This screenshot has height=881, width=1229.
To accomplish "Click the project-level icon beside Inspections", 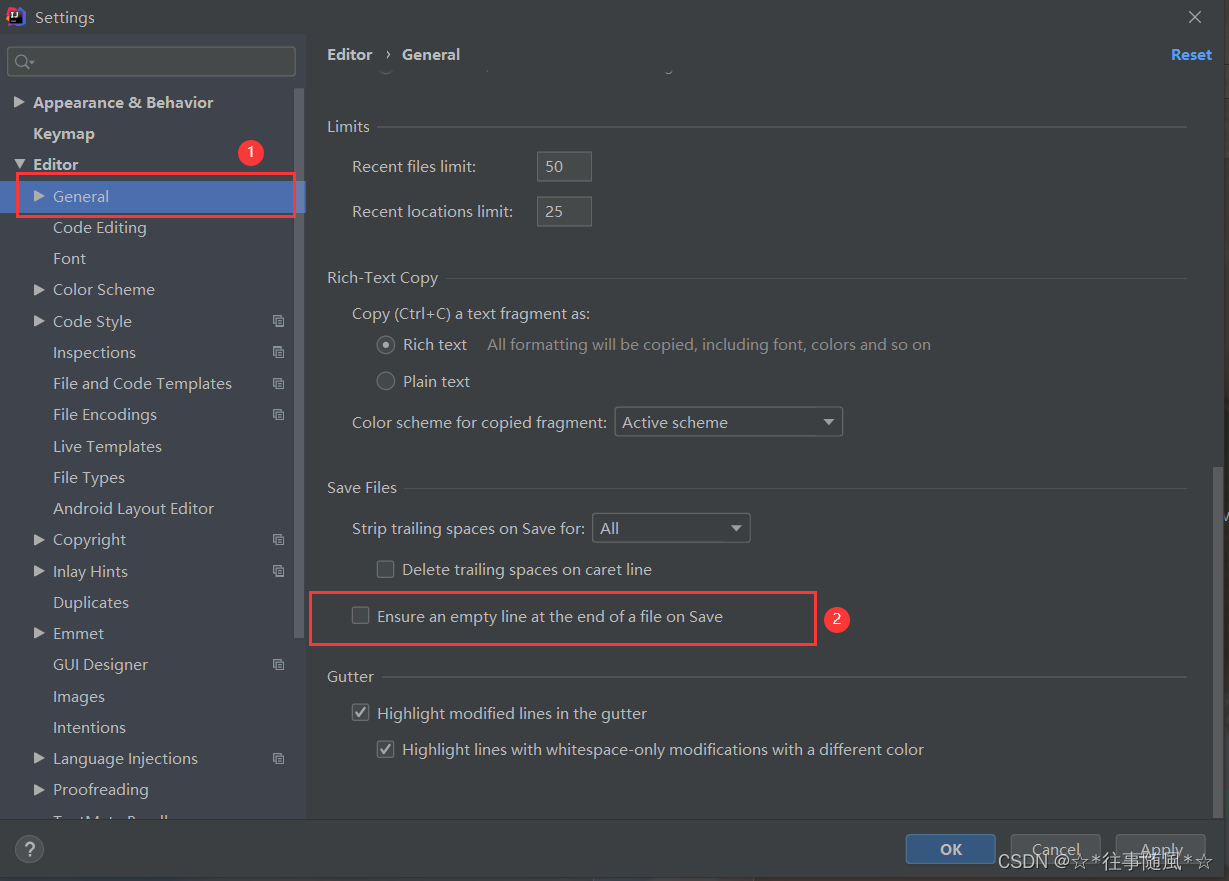I will click(278, 352).
